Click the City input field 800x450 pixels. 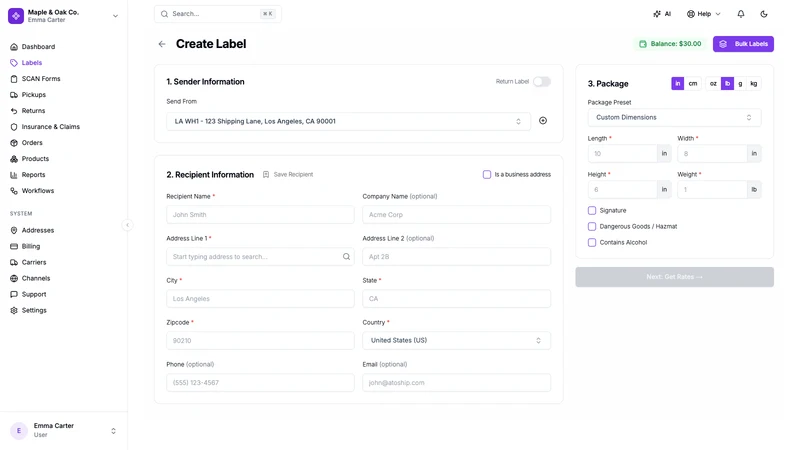click(x=260, y=298)
